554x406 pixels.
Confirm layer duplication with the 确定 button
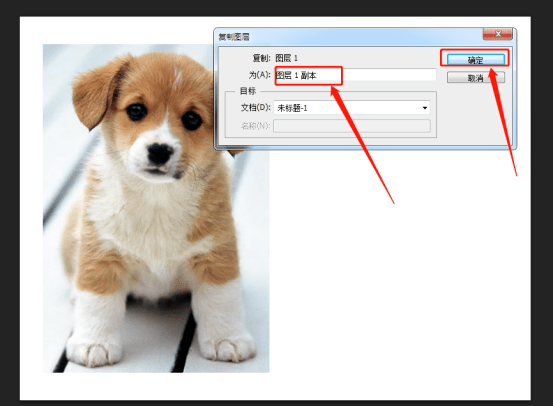click(x=476, y=60)
